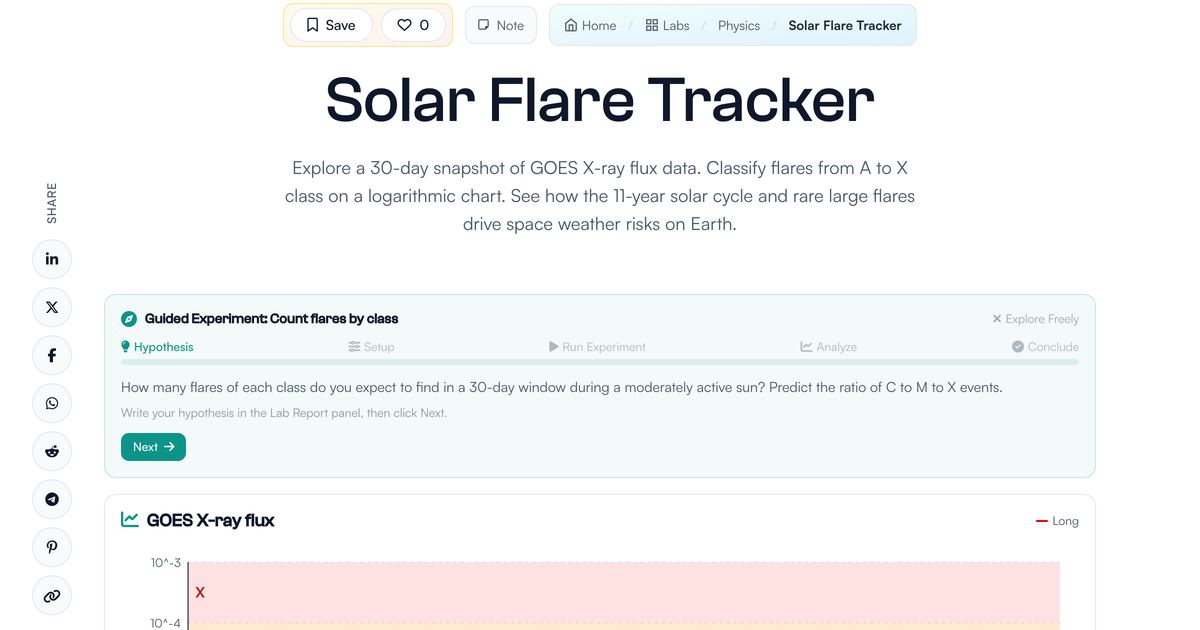This screenshot has height=630, width=1200.
Task: Share via WhatsApp icon
Action: [x=52, y=403]
